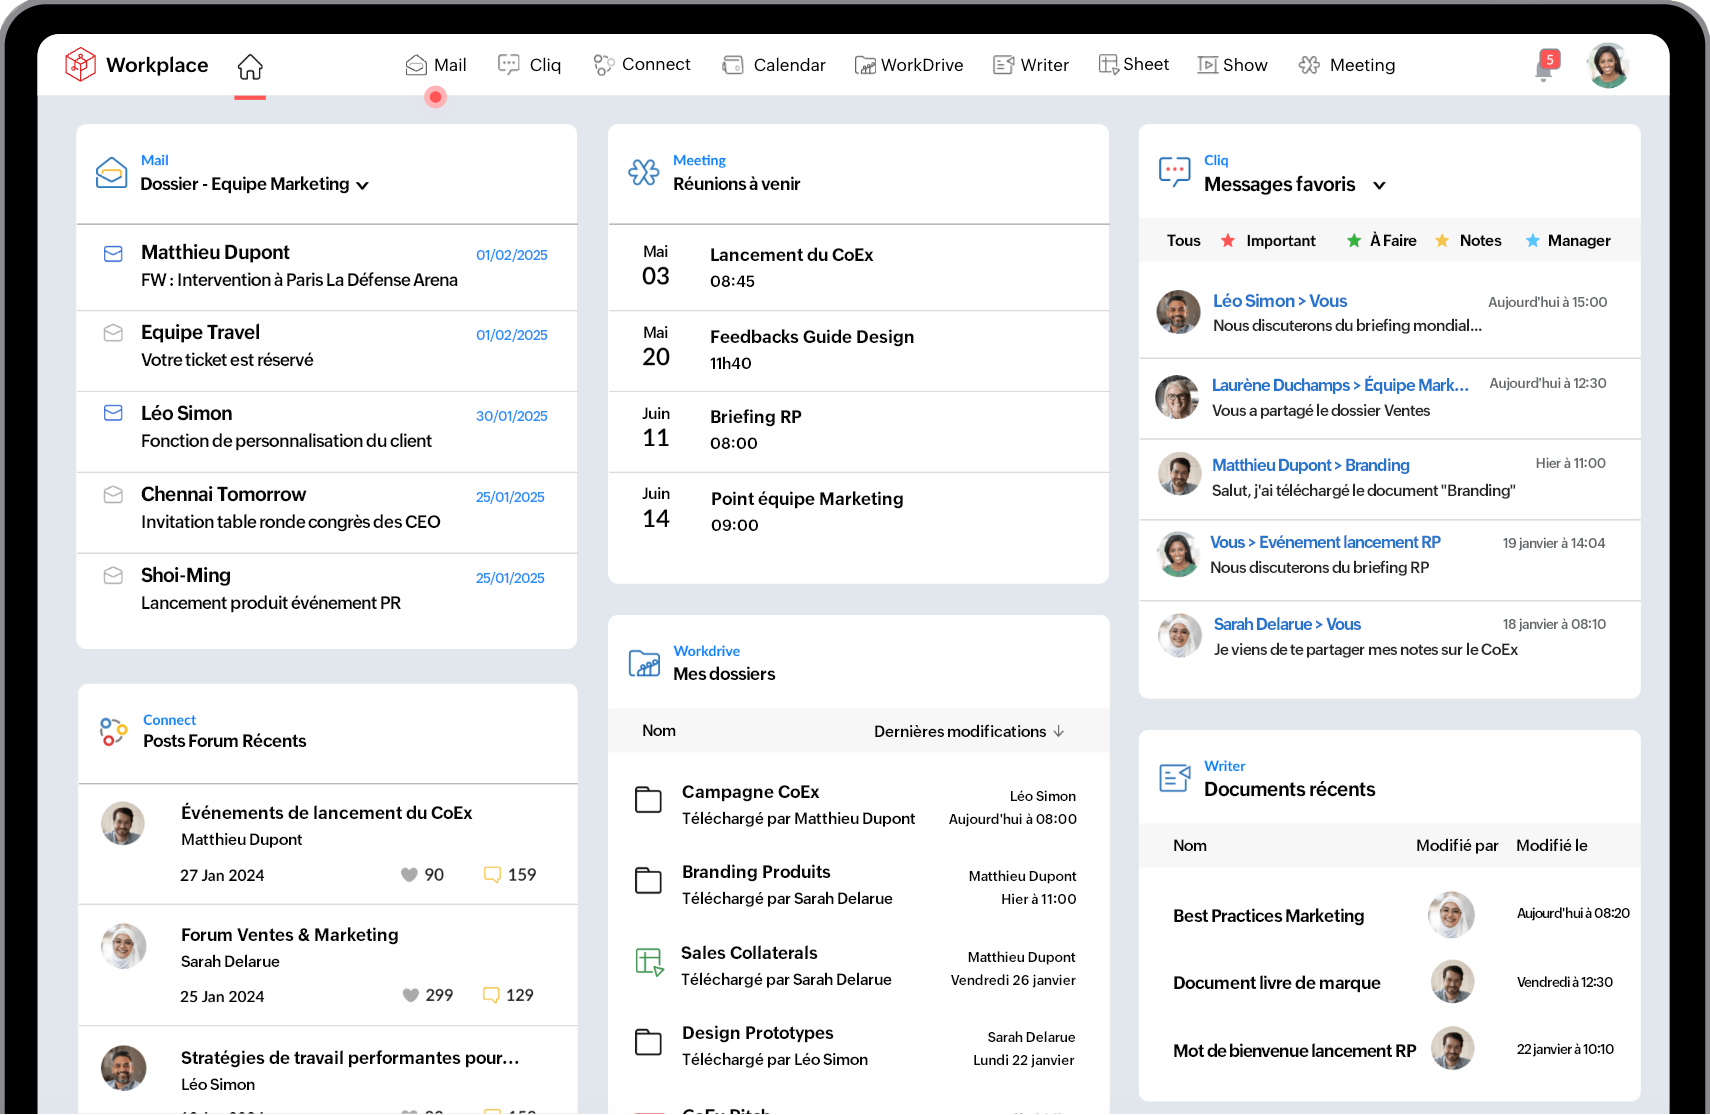1710x1115 pixels.
Task: Open the notifications bell icon
Action: tap(1545, 67)
